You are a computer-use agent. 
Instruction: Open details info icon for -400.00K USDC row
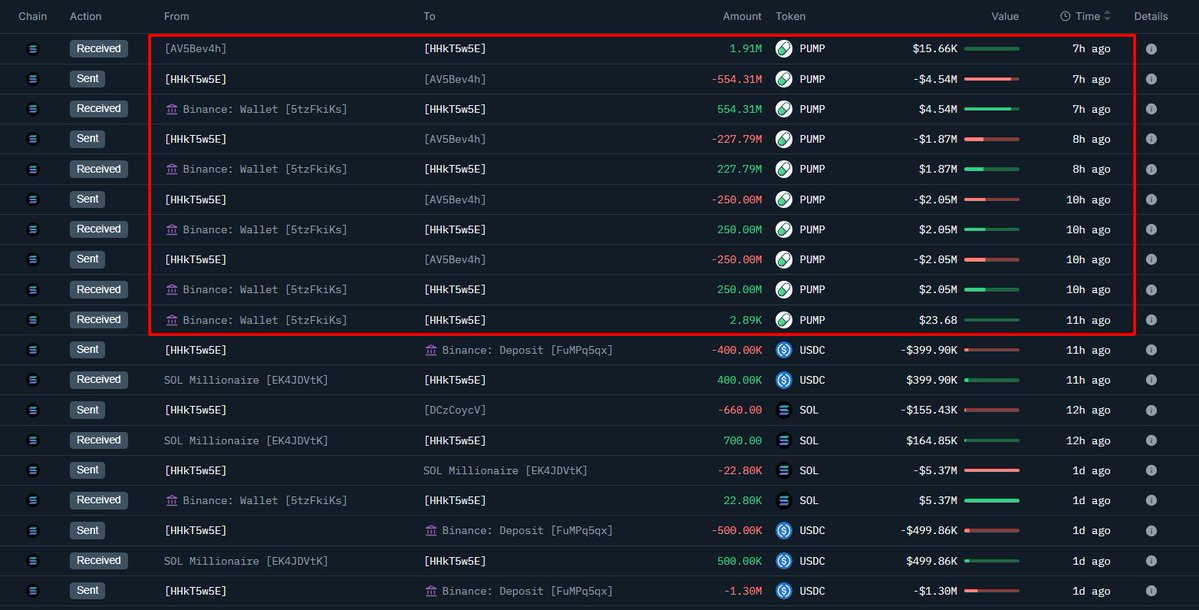[1151, 350]
